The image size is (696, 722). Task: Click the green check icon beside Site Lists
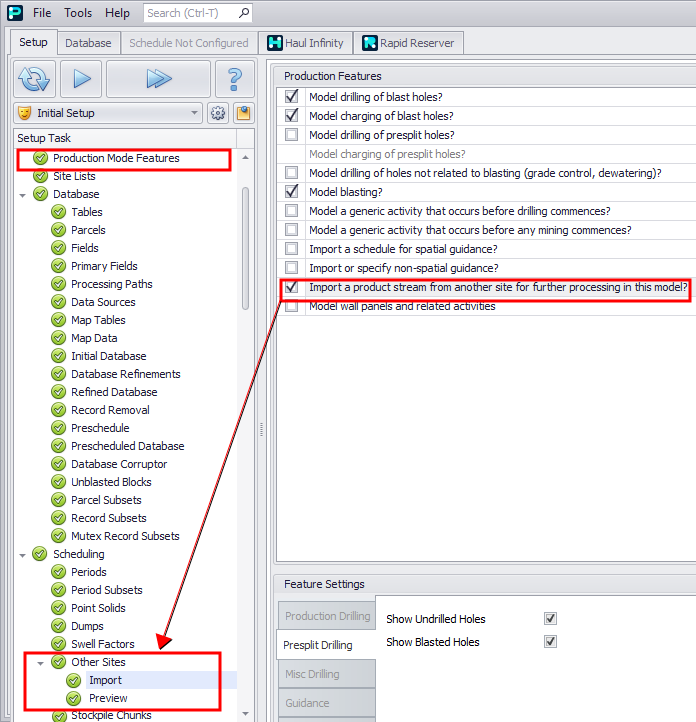(41, 176)
